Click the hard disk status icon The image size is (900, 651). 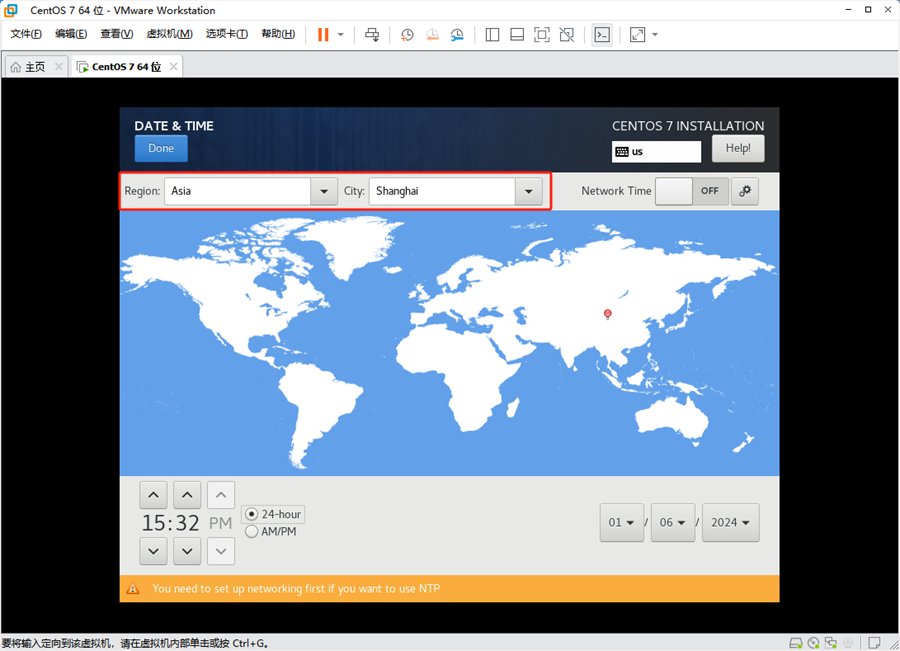(x=796, y=643)
